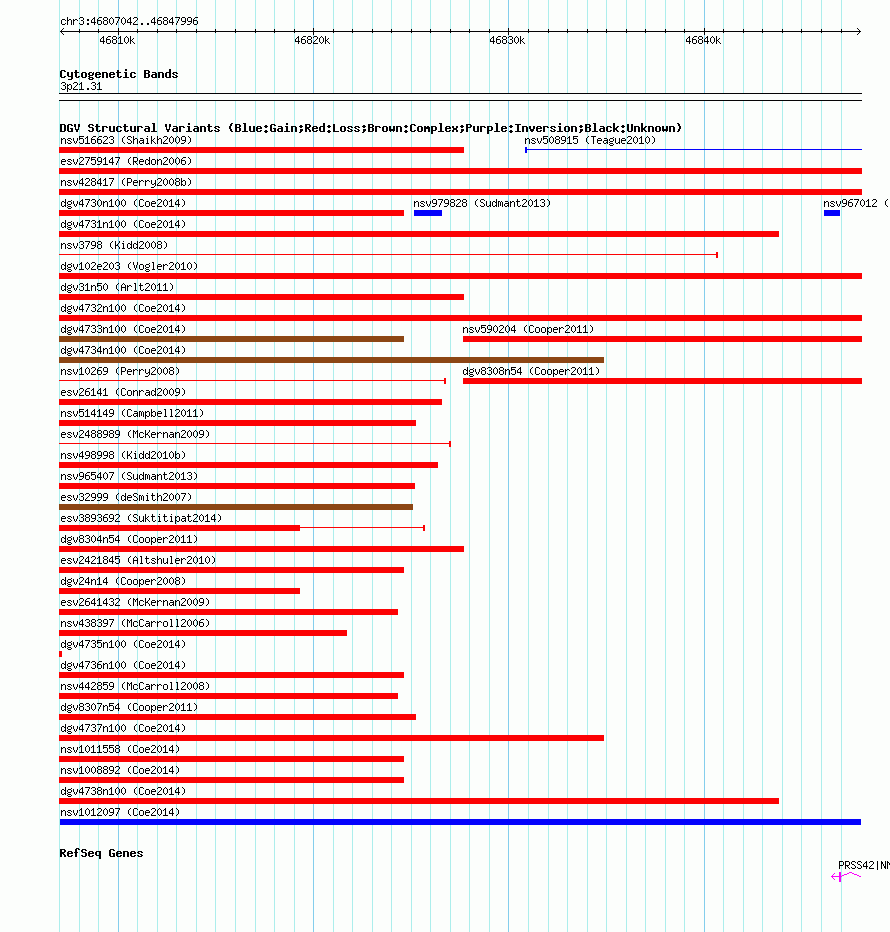Select the esv3893692 (Suktitipat2014) label
The height and width of the screenshot is (932, 890).
[141, 518]
